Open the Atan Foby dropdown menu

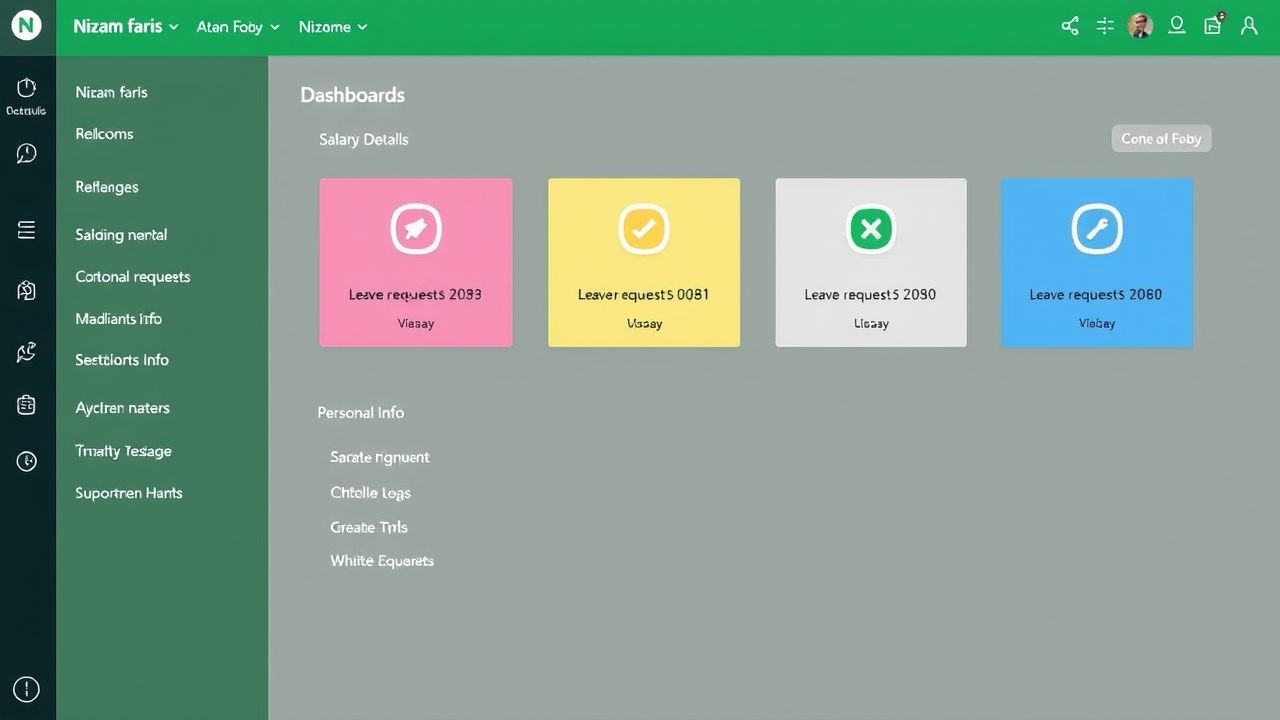click(x=237, y=26)
